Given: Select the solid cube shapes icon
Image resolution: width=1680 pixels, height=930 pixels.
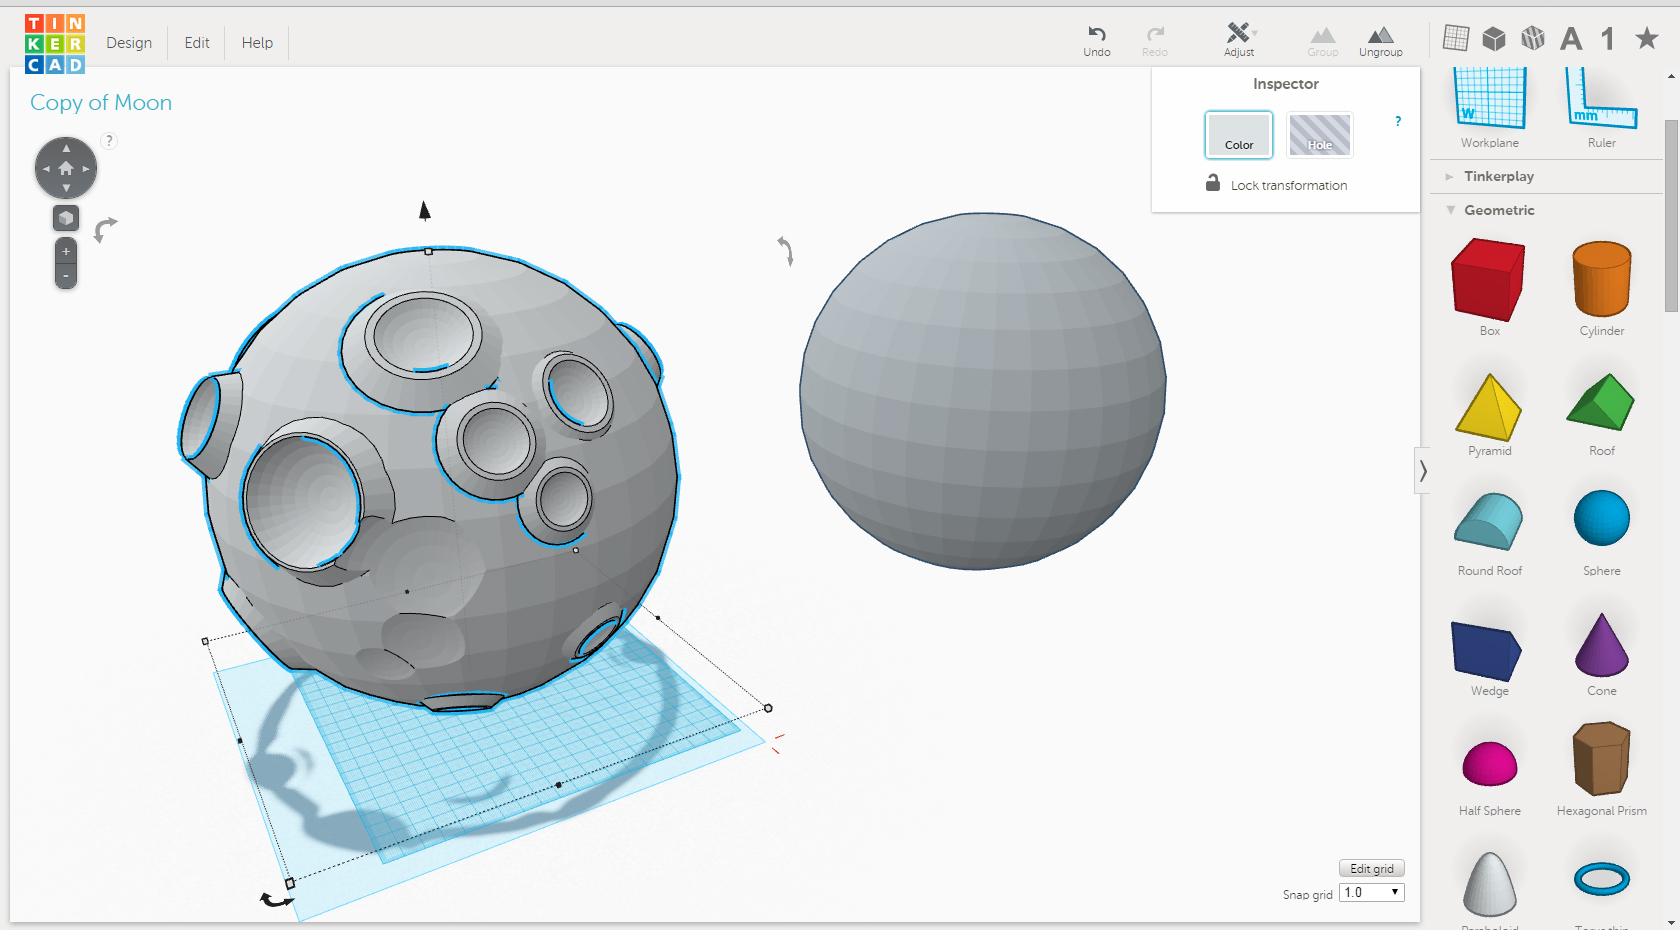Looking at the screenshot, I should 1494,38.
